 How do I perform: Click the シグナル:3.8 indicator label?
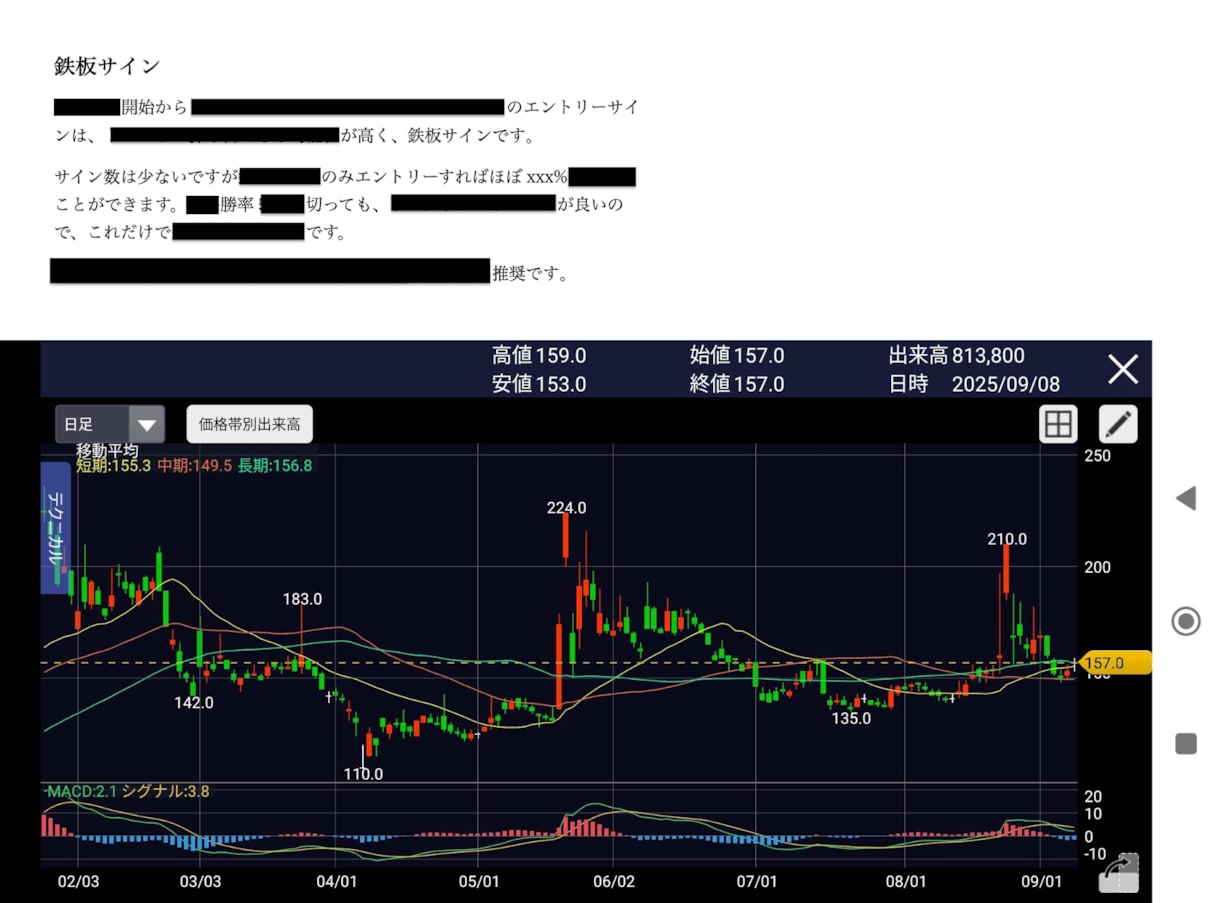point(166,791)
